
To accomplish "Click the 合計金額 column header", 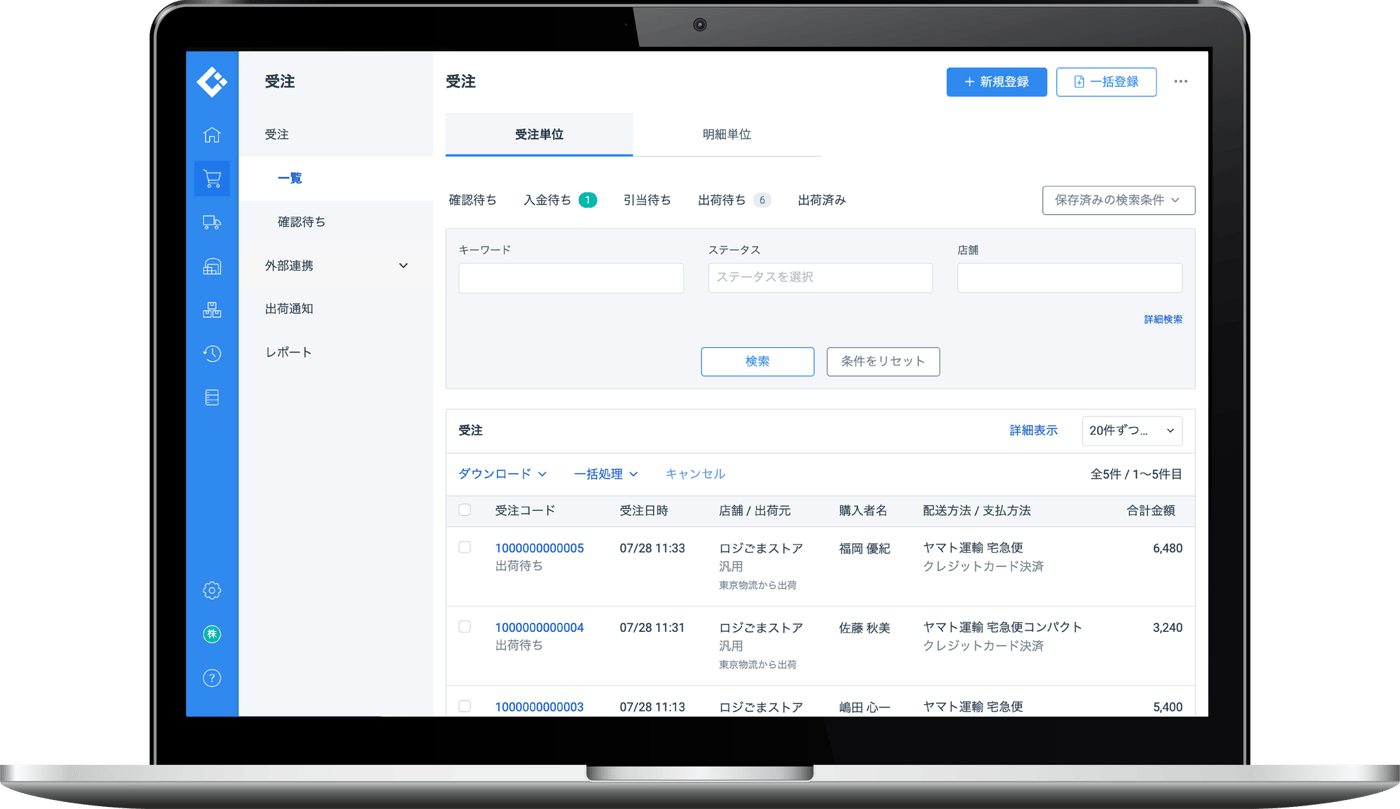I will tap(1151, 511).
